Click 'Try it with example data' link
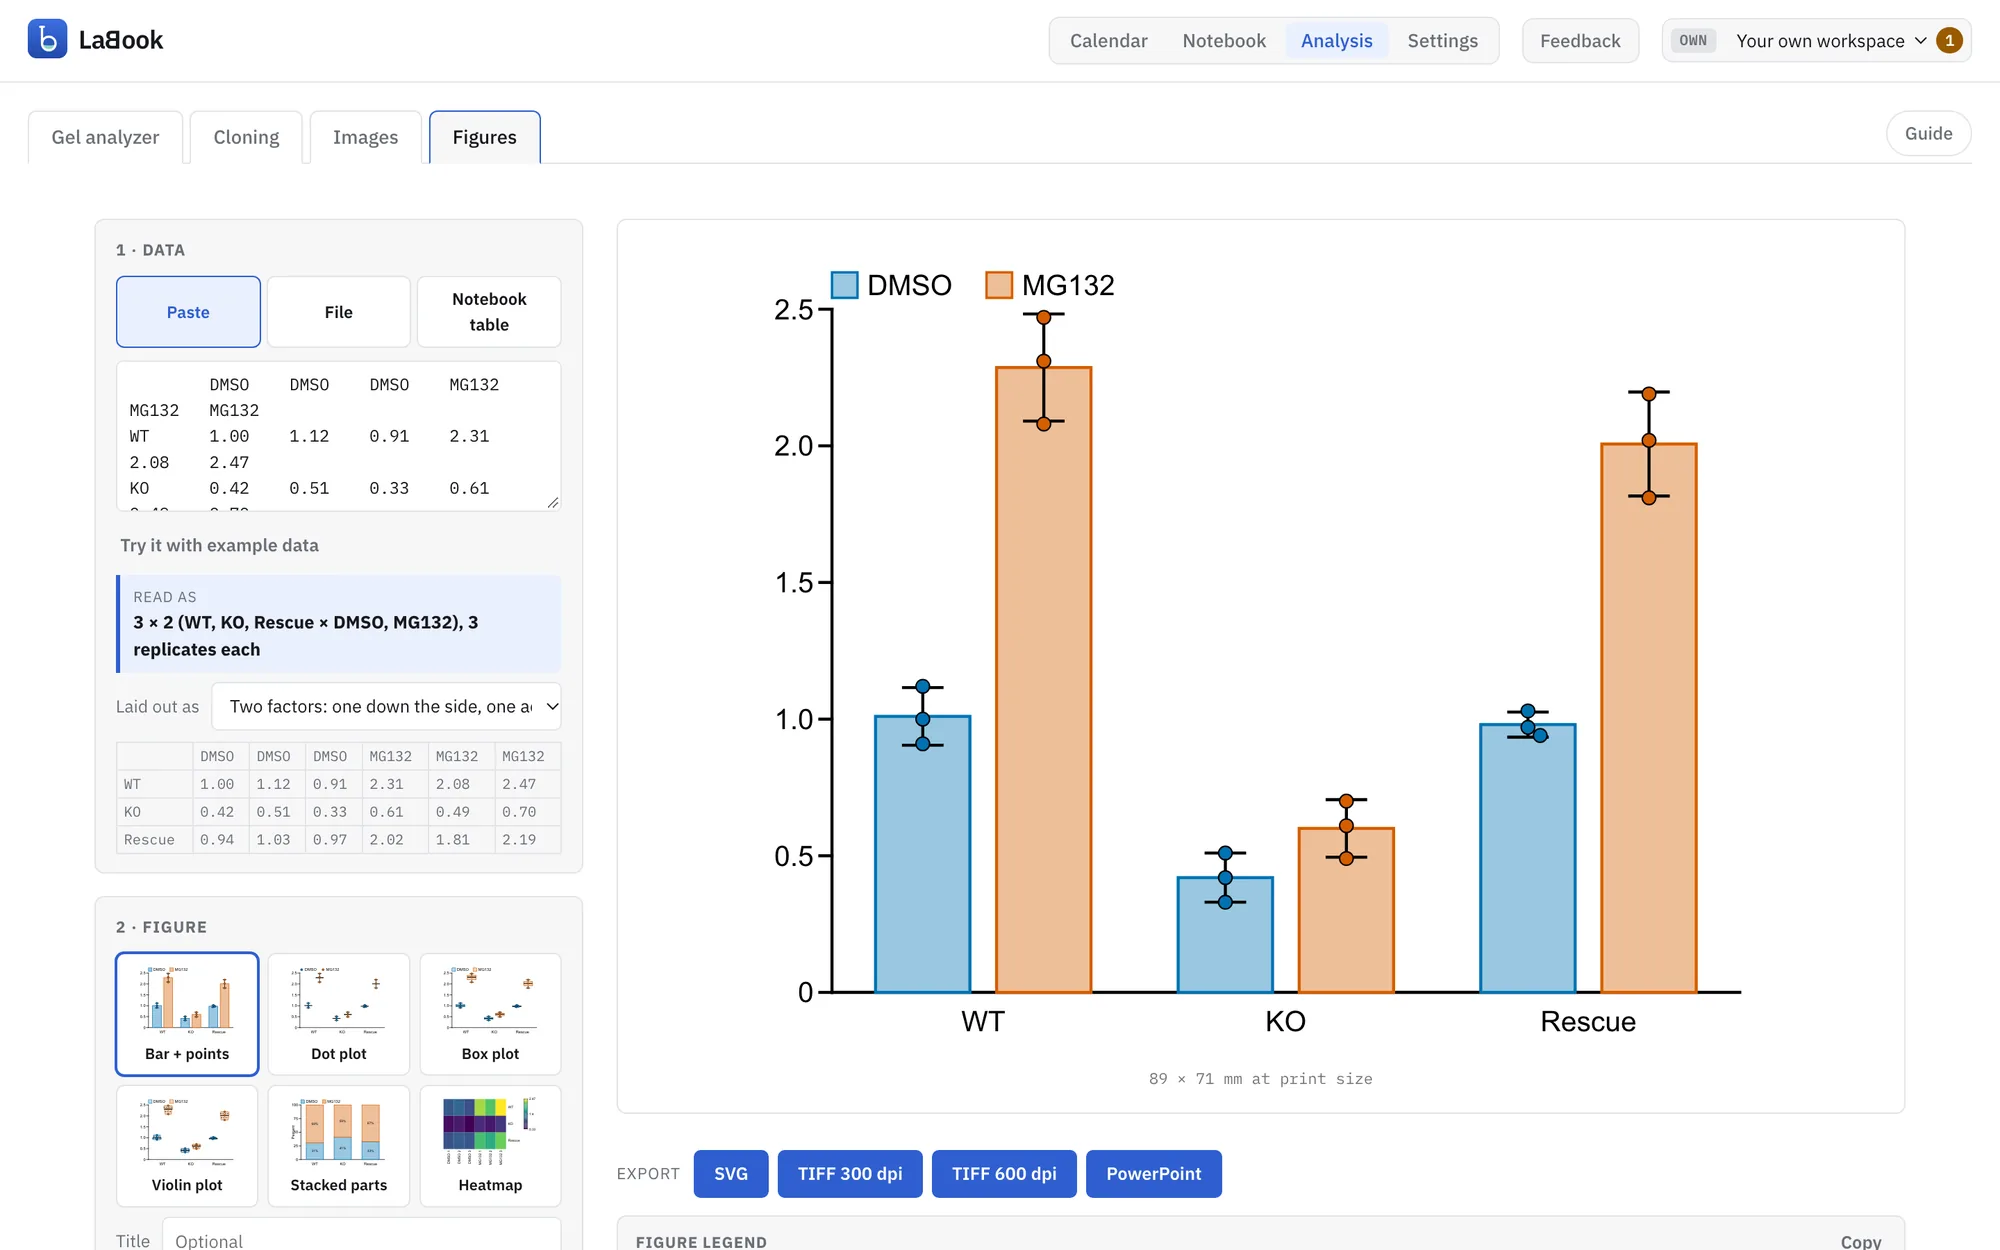Image resolution: width=2000 pixels, height=1250 pixels. (x=219, y=545)
